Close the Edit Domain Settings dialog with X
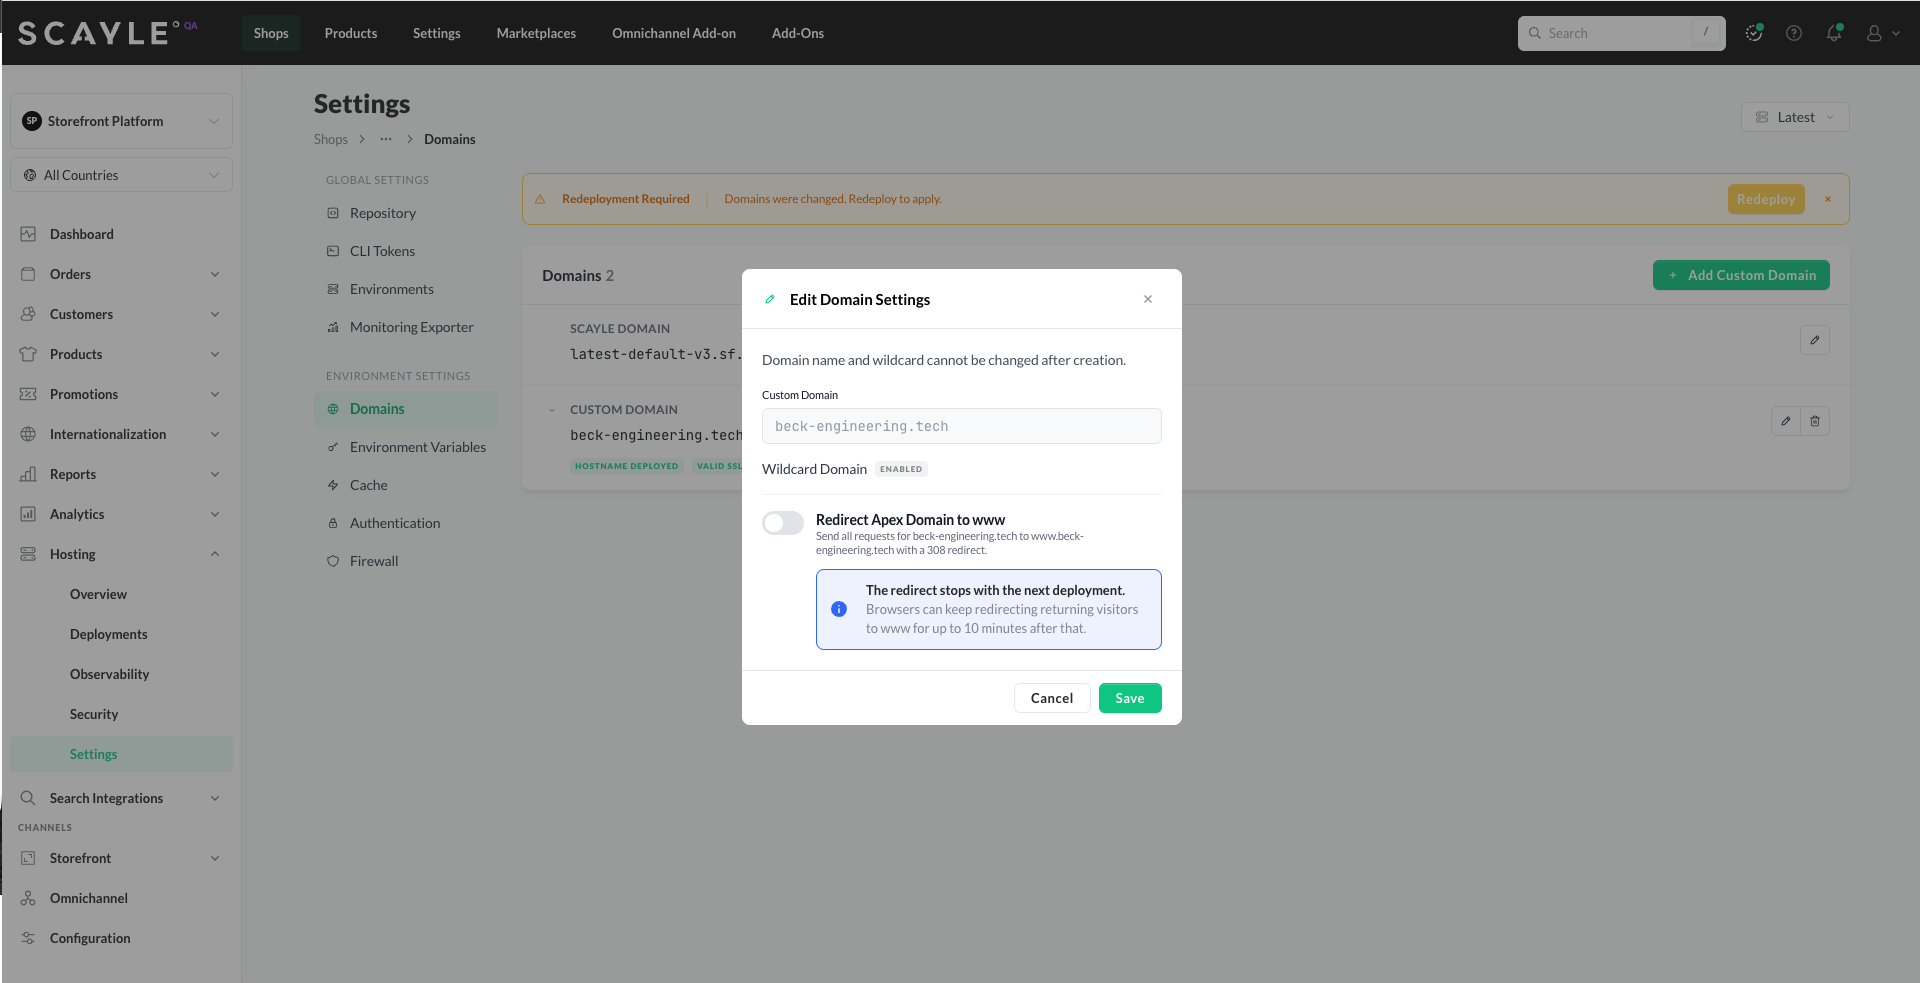1920x983 pixels. click(x=1148, y=299)
